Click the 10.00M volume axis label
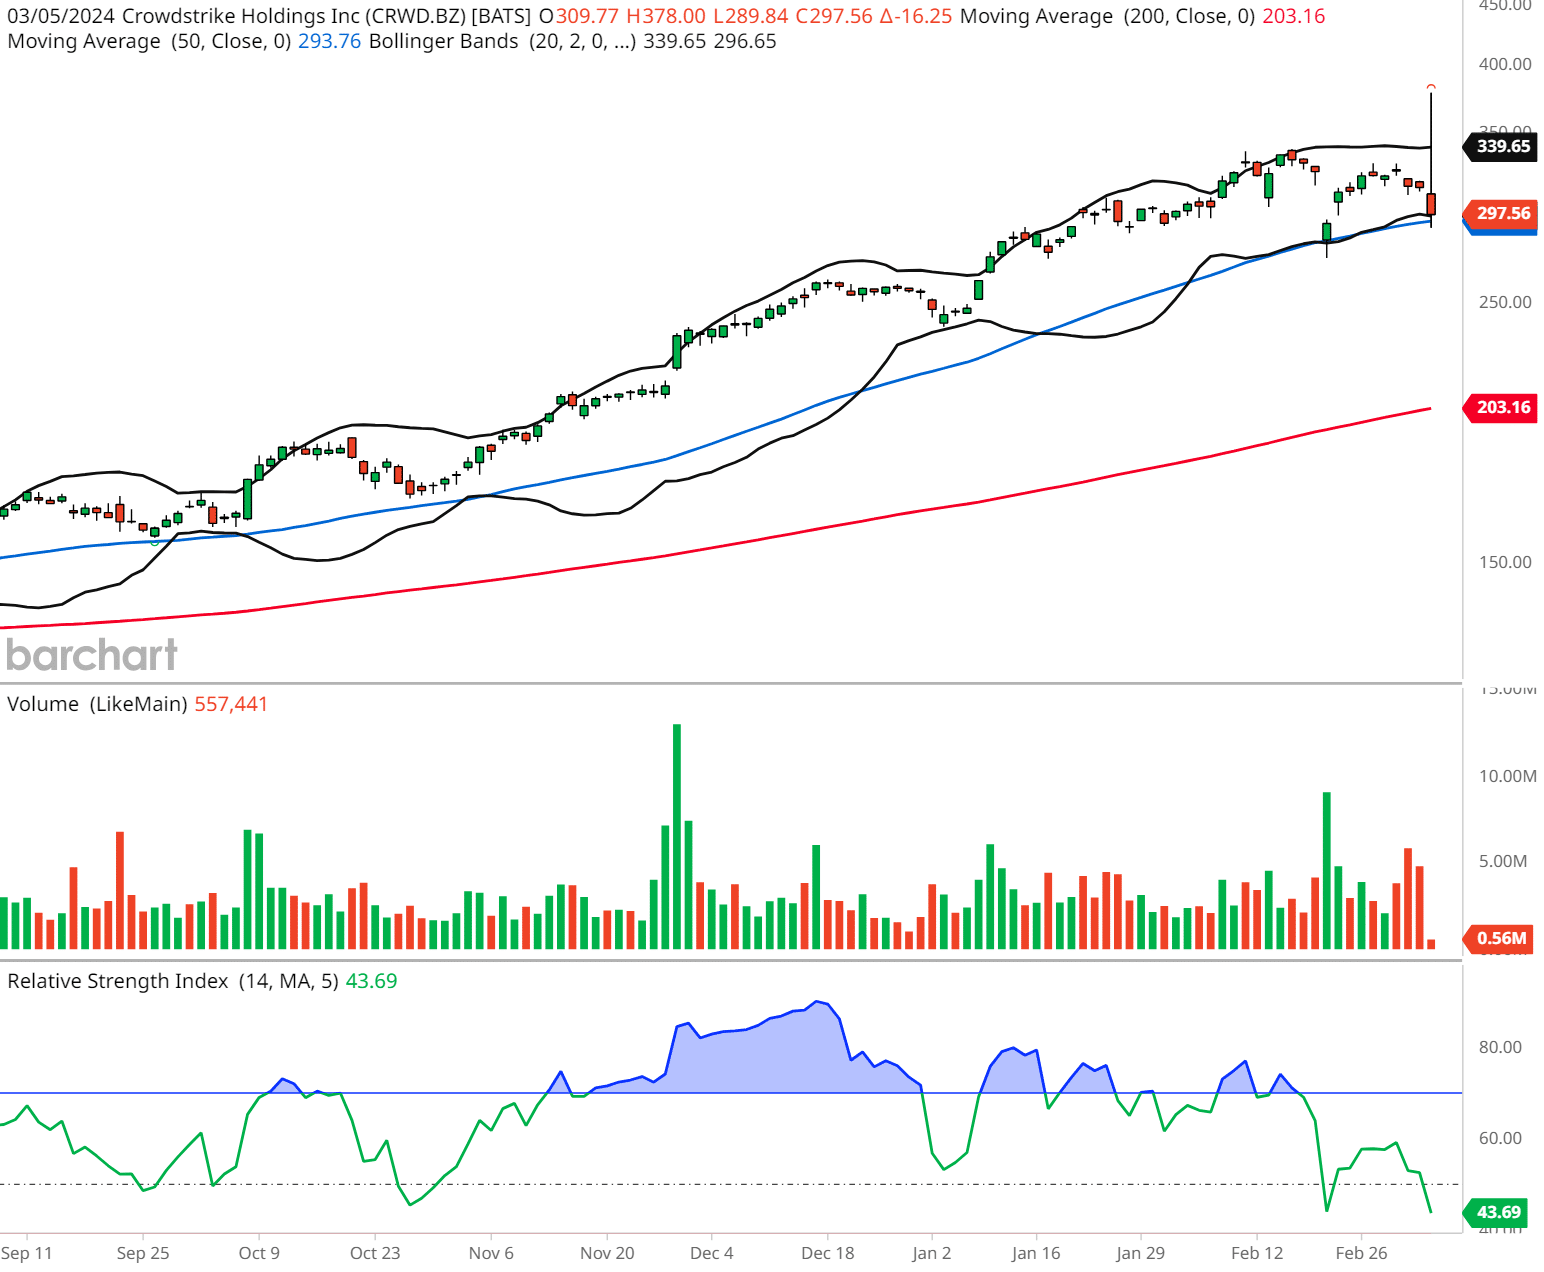This screenshot has height=1272, width=1544. [1508, 776]
